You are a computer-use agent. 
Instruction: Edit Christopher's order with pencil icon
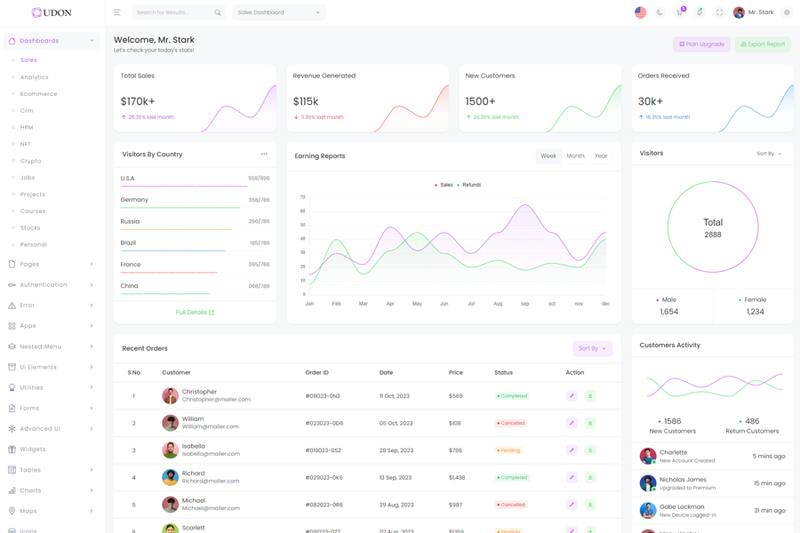(572, 396)
